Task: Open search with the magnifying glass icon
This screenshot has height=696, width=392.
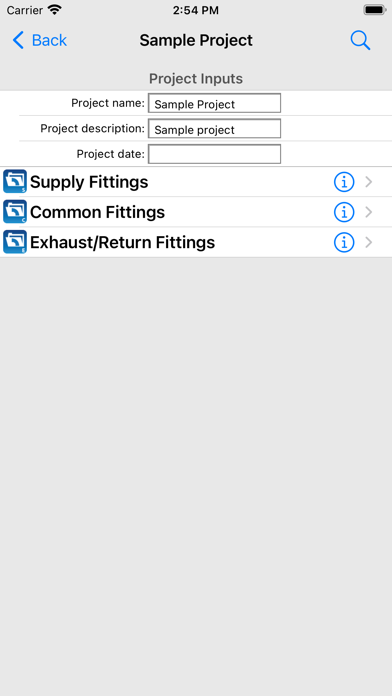Action: (x=360, y=40)
